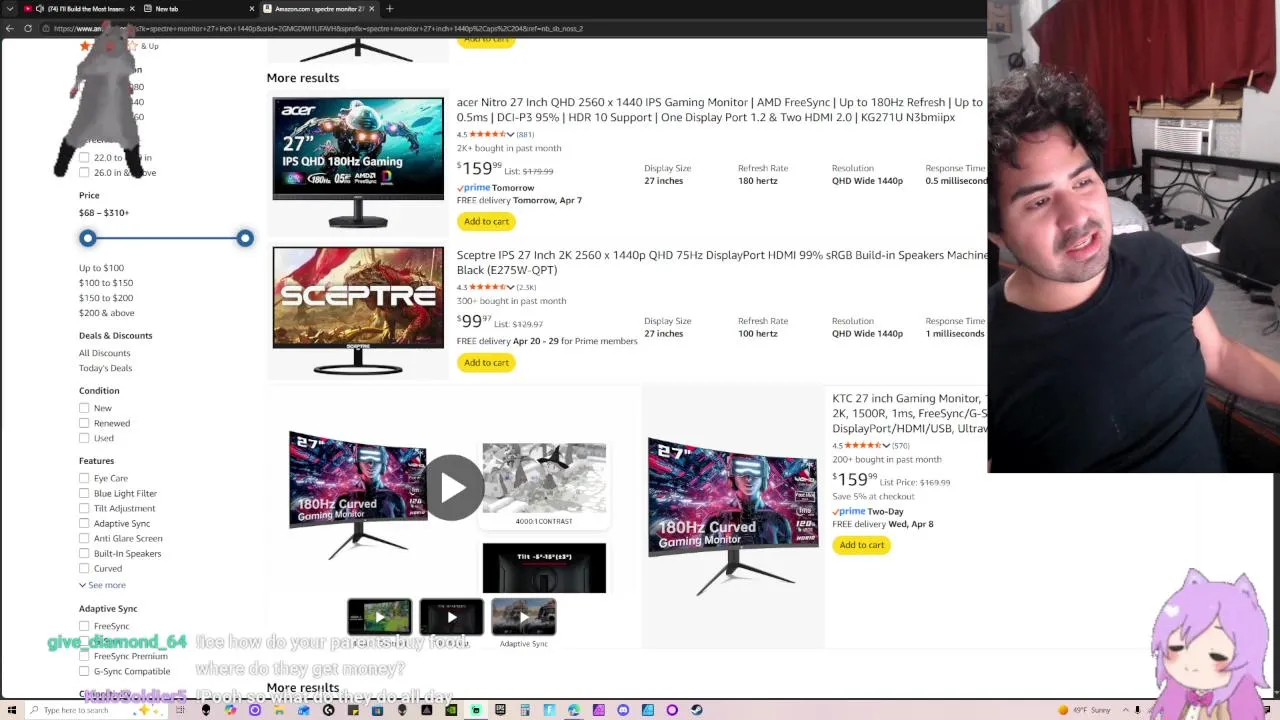Expand acer Nitro star rating dropdown

click(511, 134)
